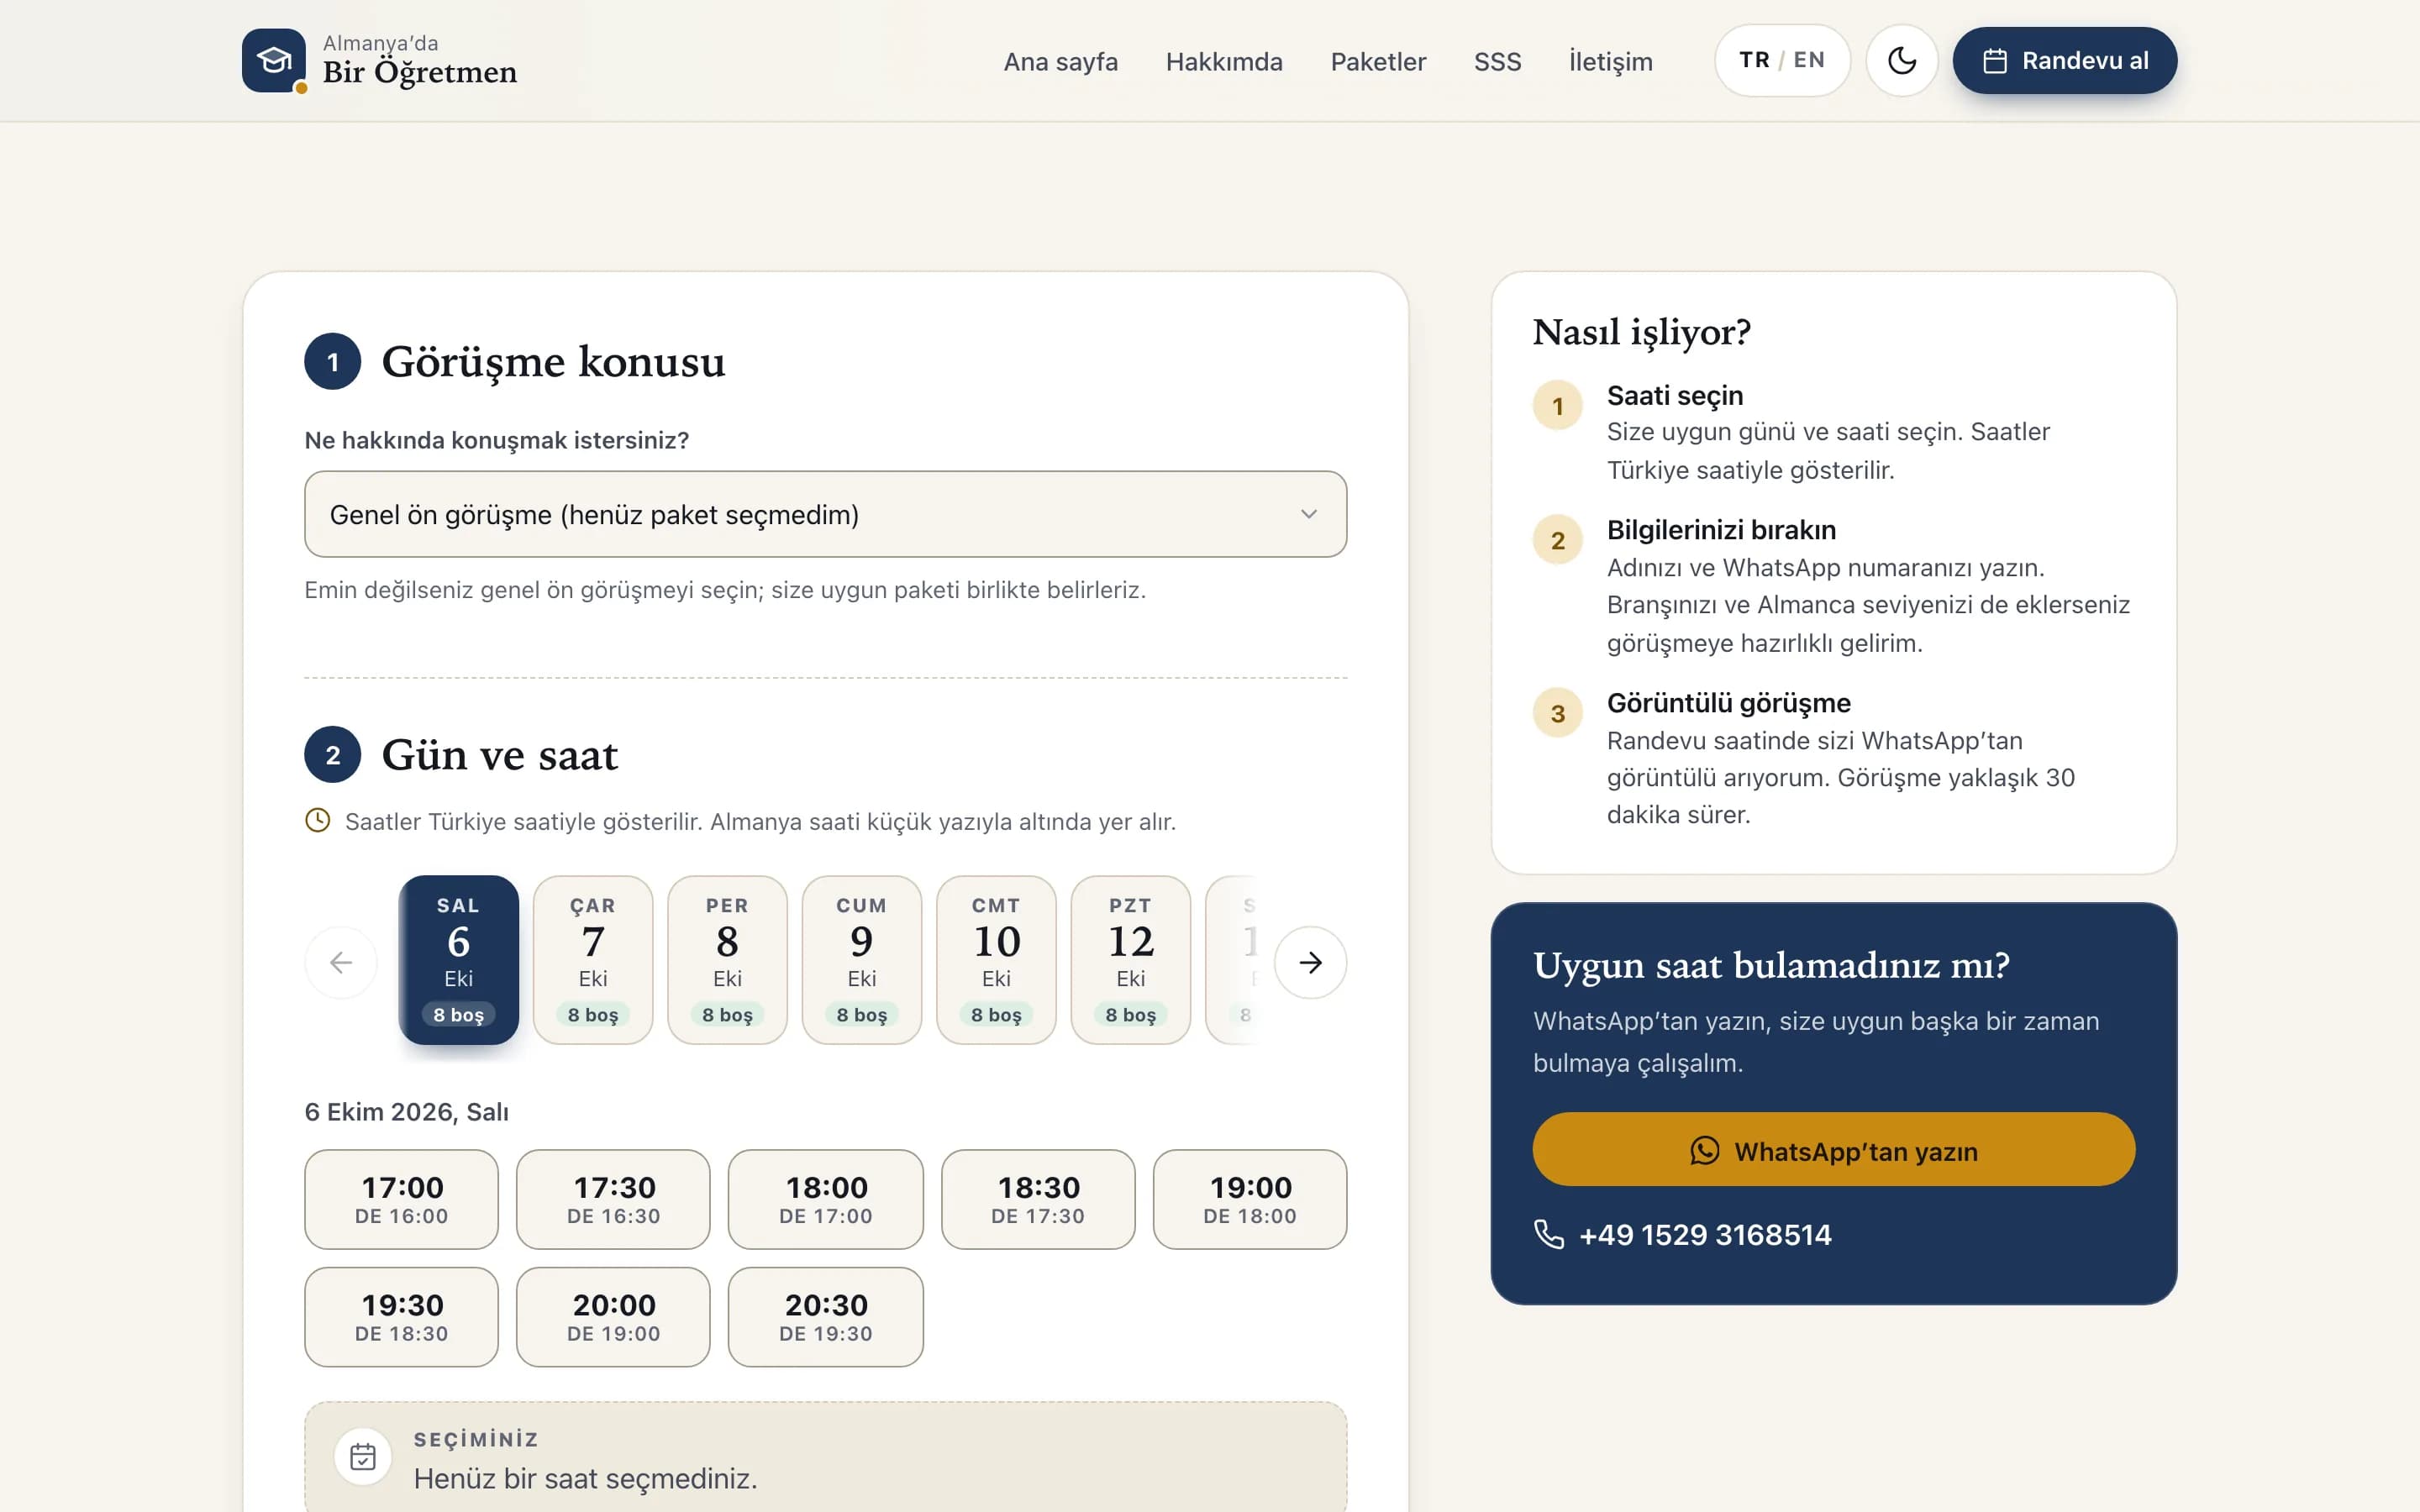
Task: Click the previous days left arrow
Action: click(341, 962)
